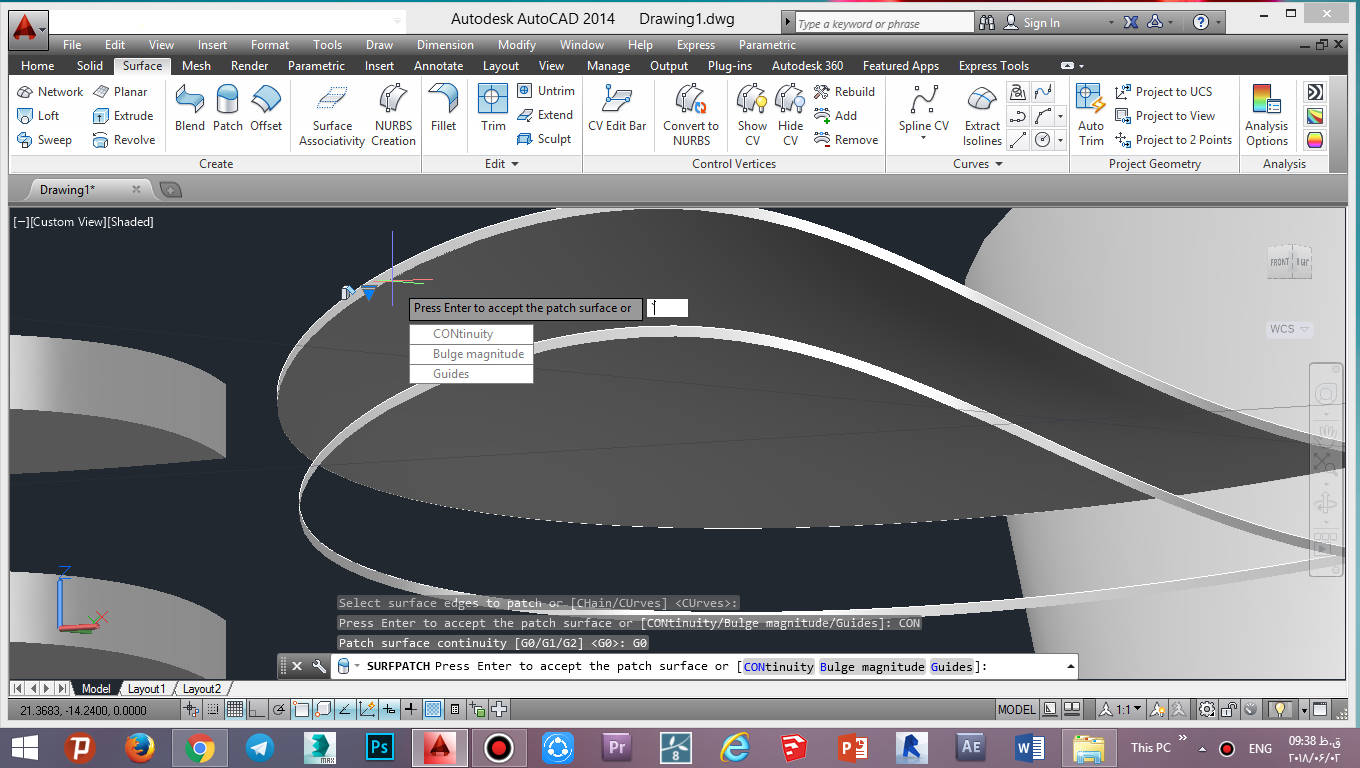The image size is (1360, 768).
Task: Toggle Auto Trim for projections
Action: tap(1091, 115)
